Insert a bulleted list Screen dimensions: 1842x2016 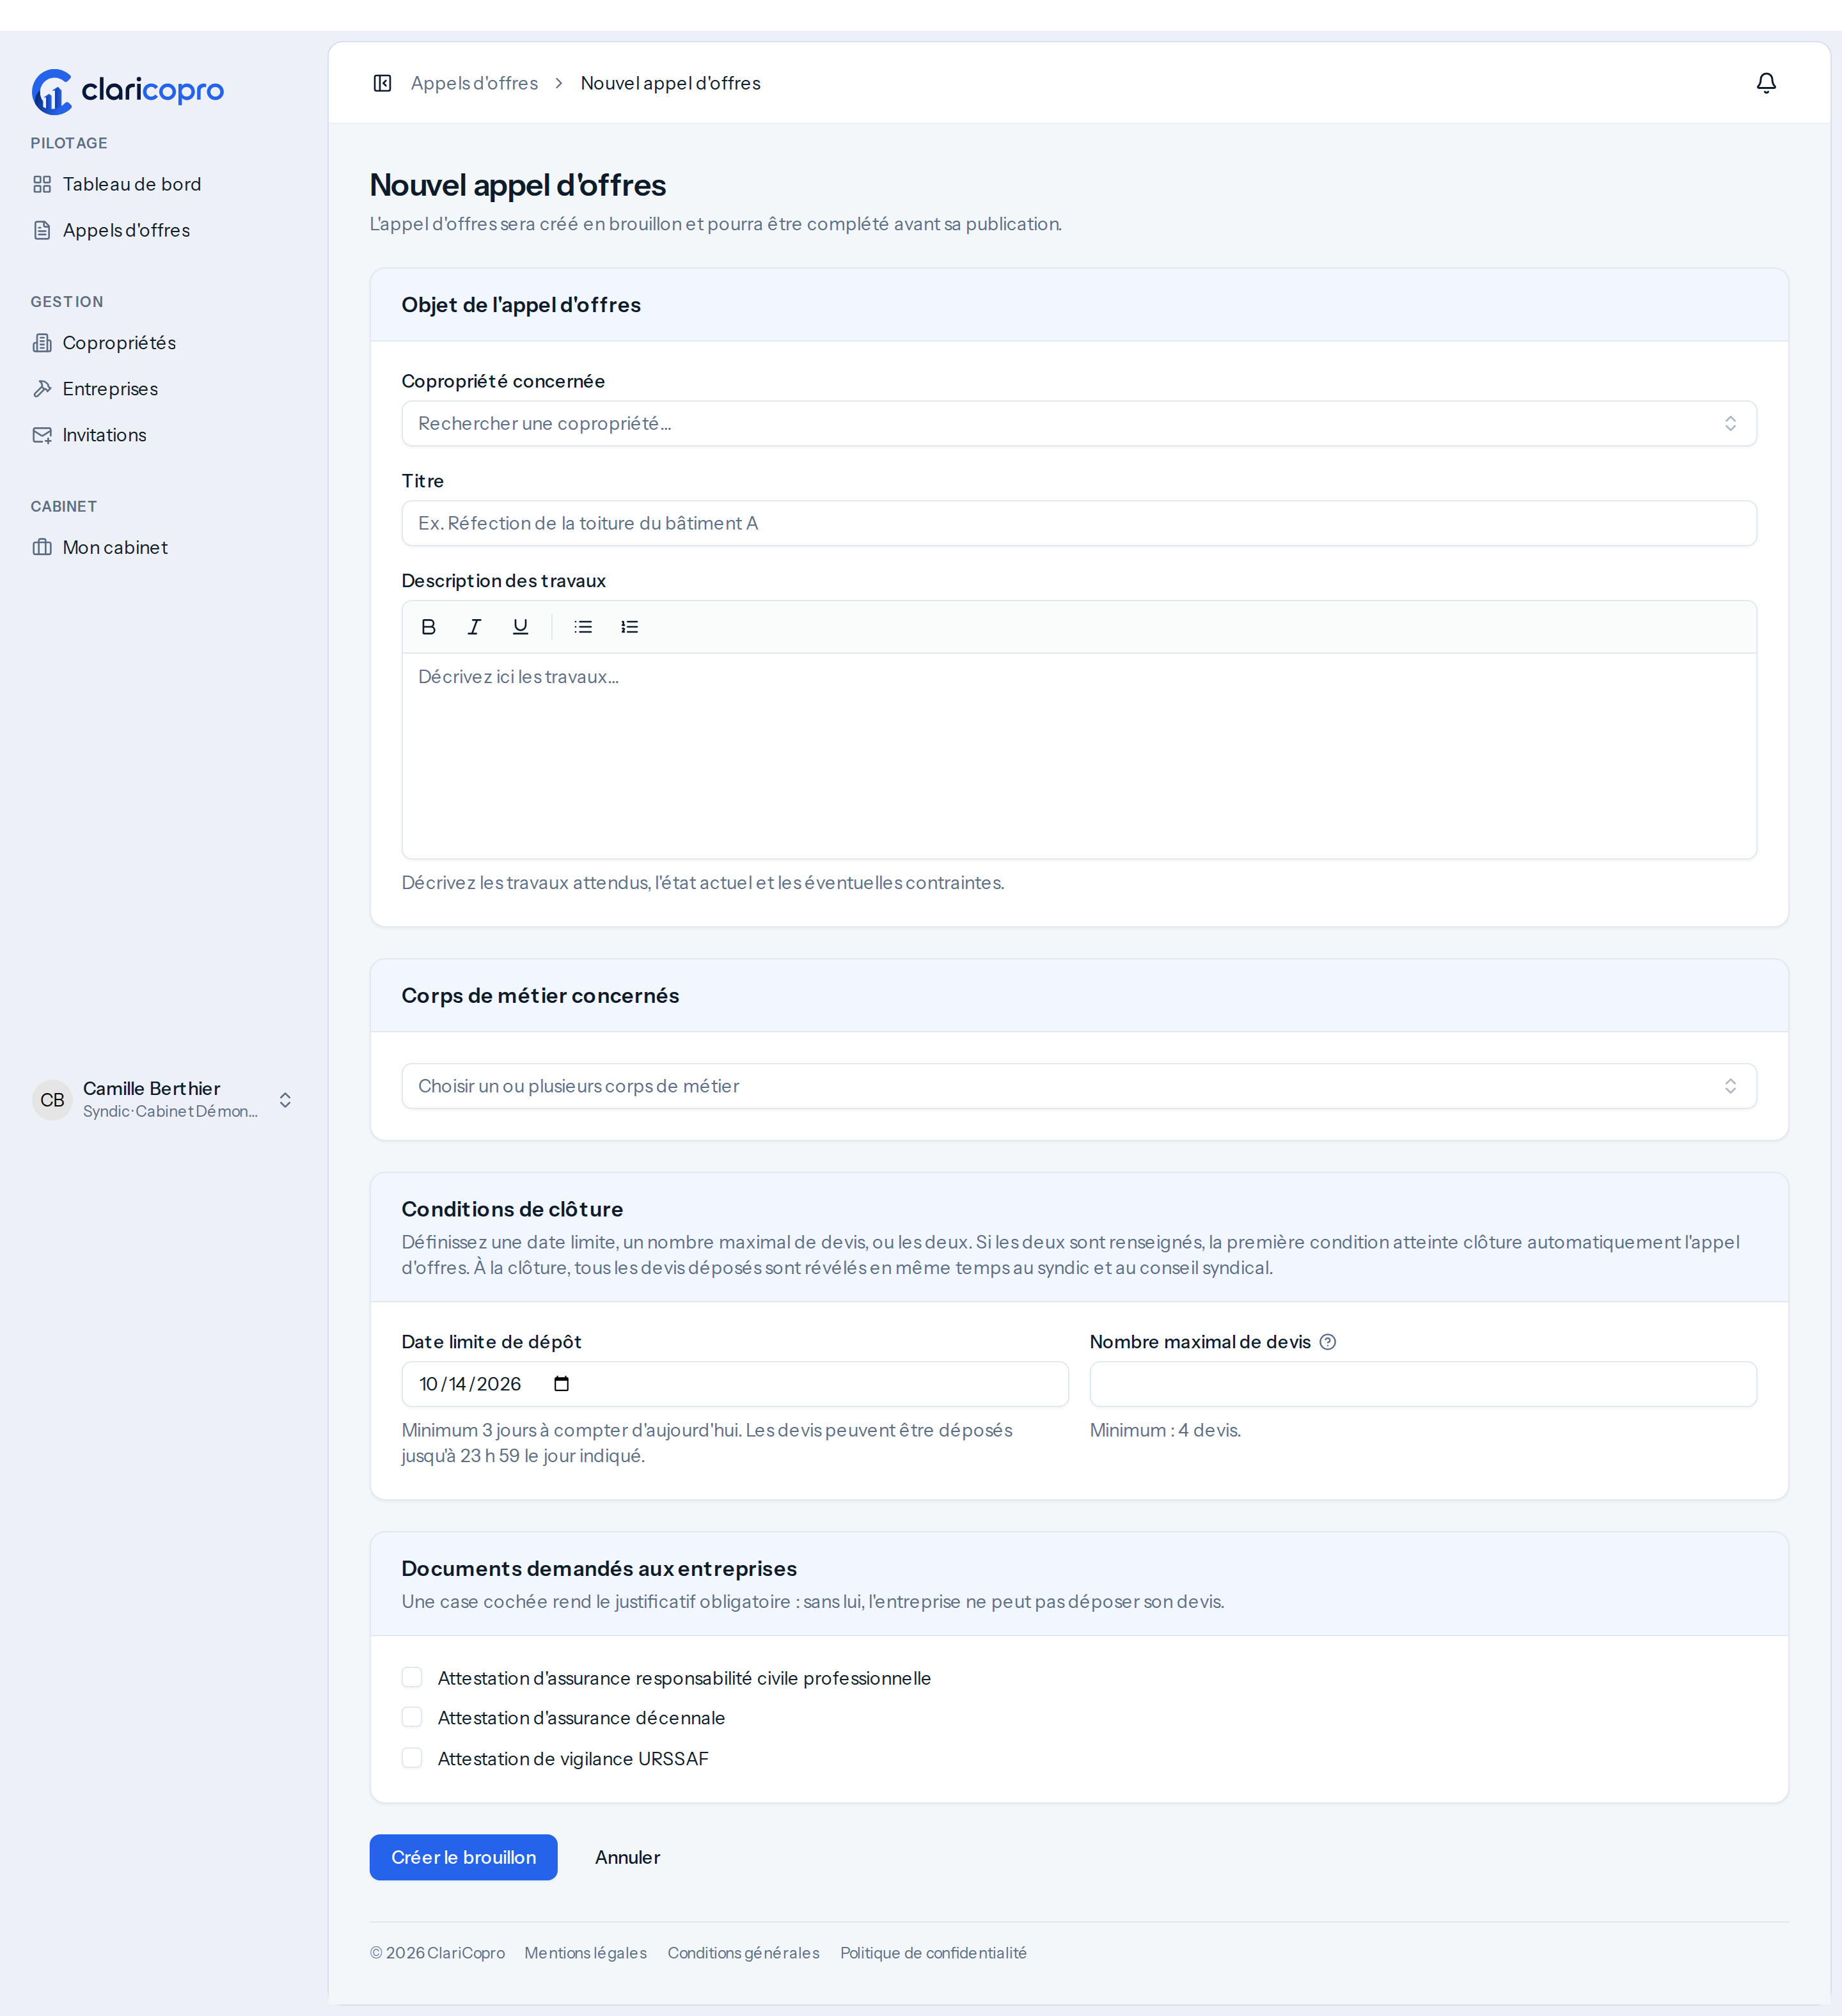coord(583,627)
